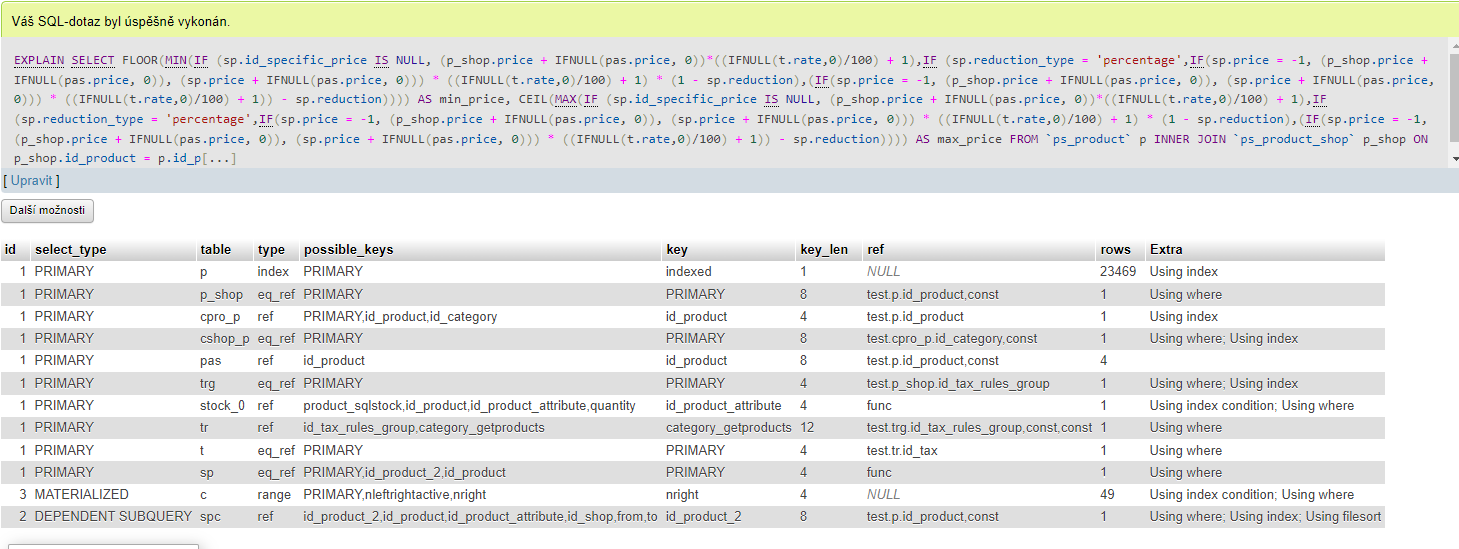This screenshot has width=1459, height=549.
Task: Click the EXPLAIN keyword in the SQL query
Action: [39, 61]
